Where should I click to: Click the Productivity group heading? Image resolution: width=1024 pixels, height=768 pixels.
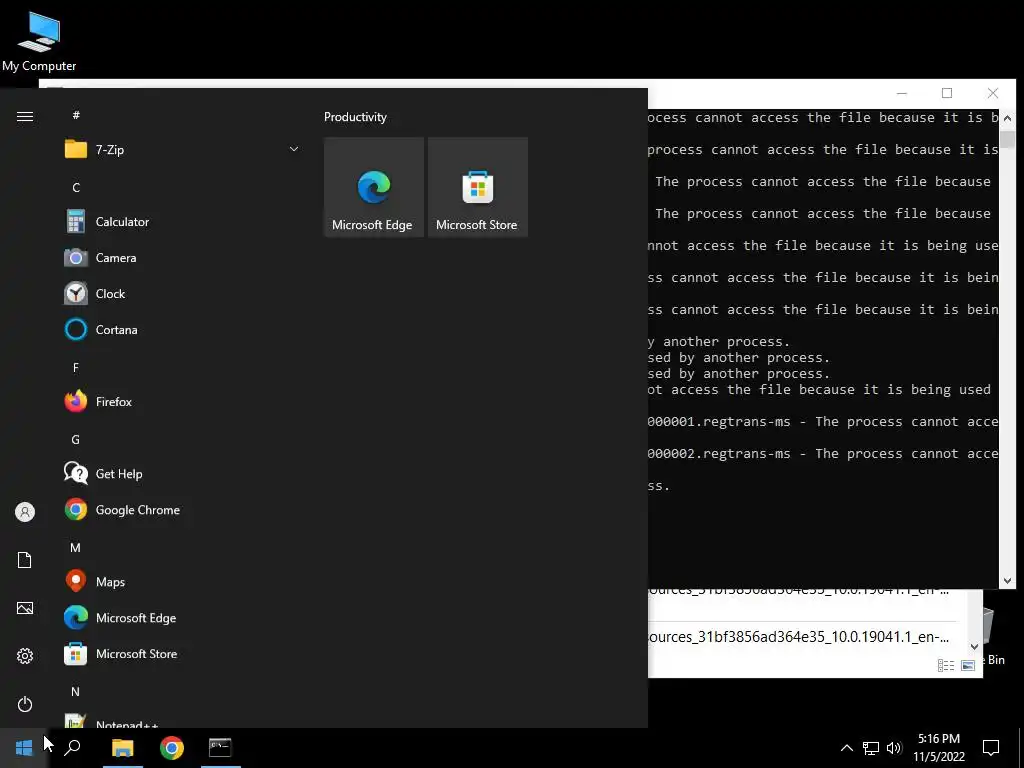[355, 117]
